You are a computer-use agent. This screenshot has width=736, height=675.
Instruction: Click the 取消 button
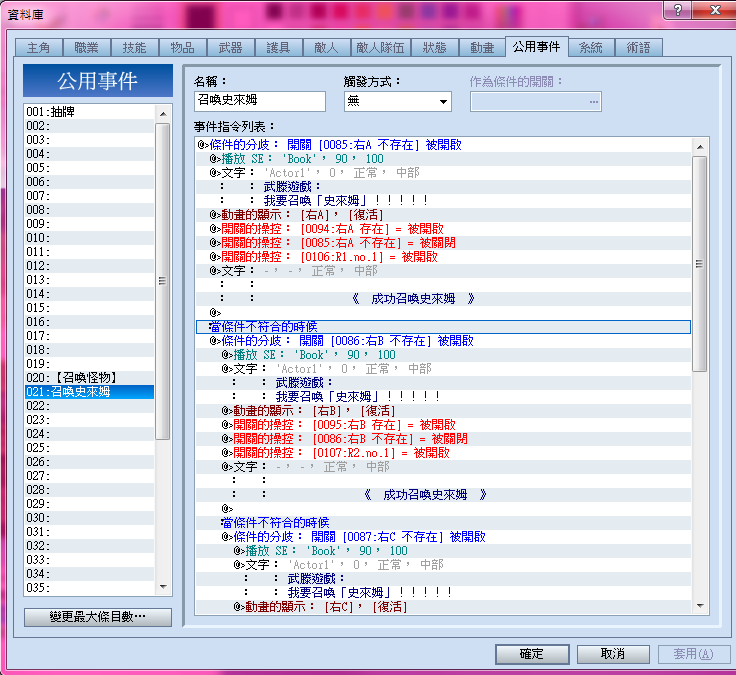point(613,654)
